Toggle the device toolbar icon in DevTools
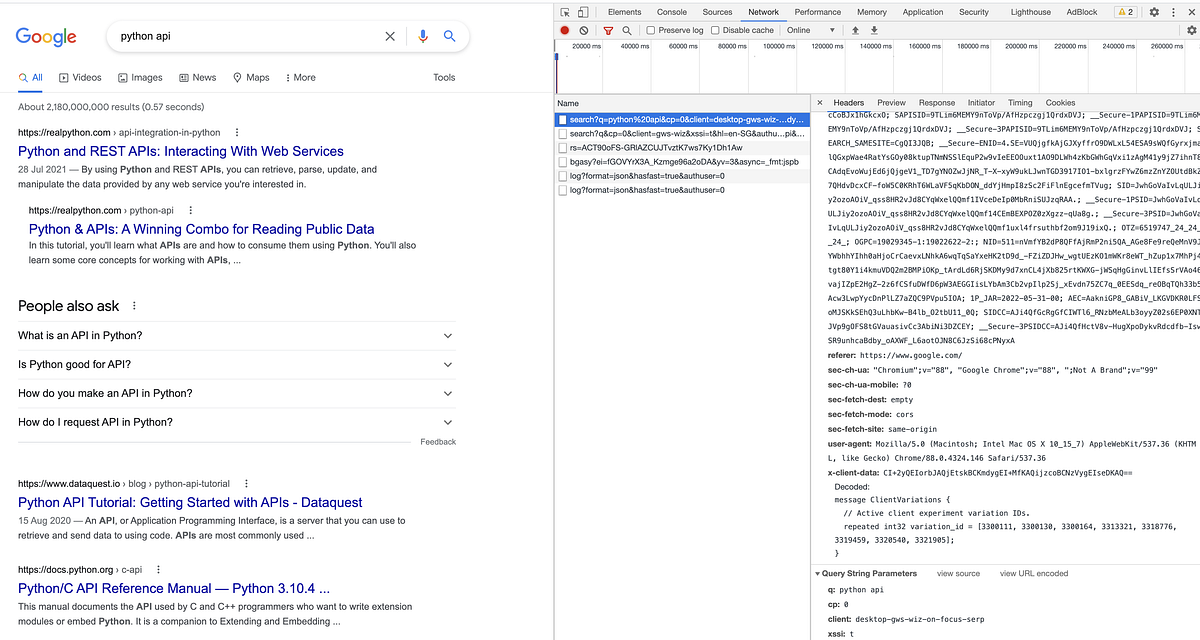 [x=583, y=12]
